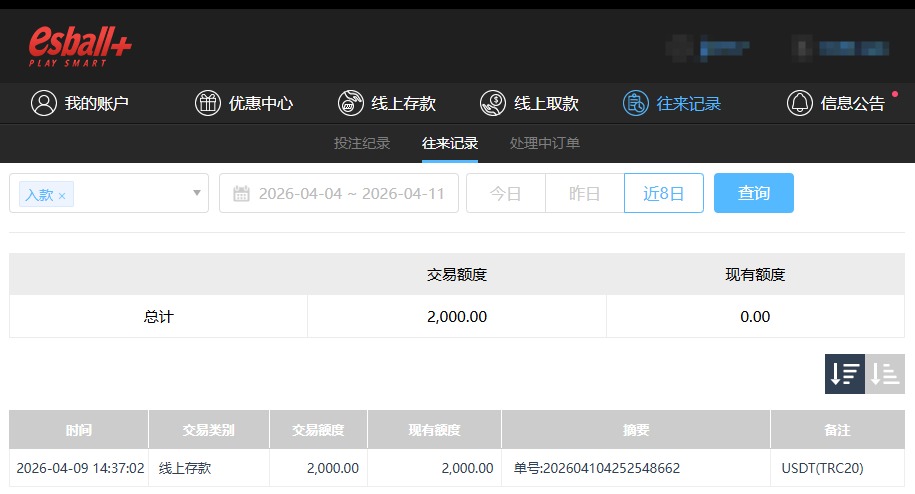This screenshot has height=494, width=915.
Task: Click the esball+ logo
Action: [x=80, y=46]
